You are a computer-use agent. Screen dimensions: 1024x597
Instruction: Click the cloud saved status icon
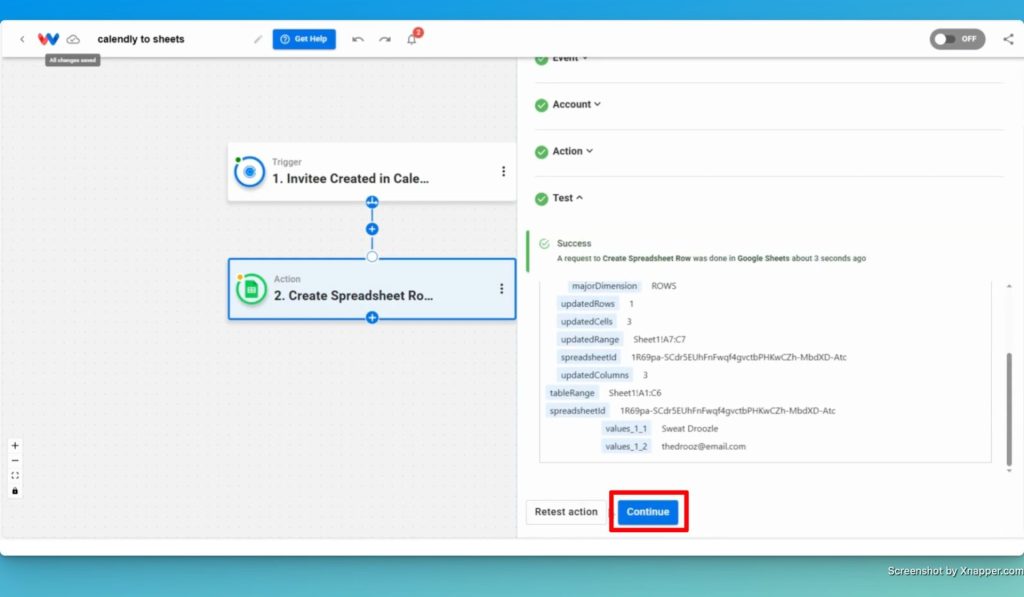point(73,39)
